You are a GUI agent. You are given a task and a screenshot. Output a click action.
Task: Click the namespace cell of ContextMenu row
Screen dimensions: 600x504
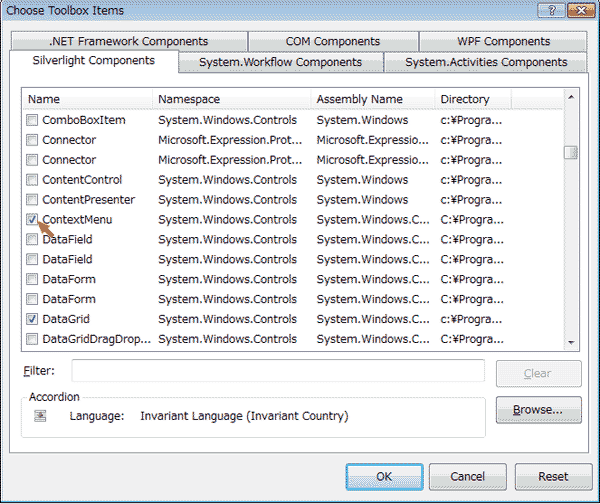tap(227, 220)
